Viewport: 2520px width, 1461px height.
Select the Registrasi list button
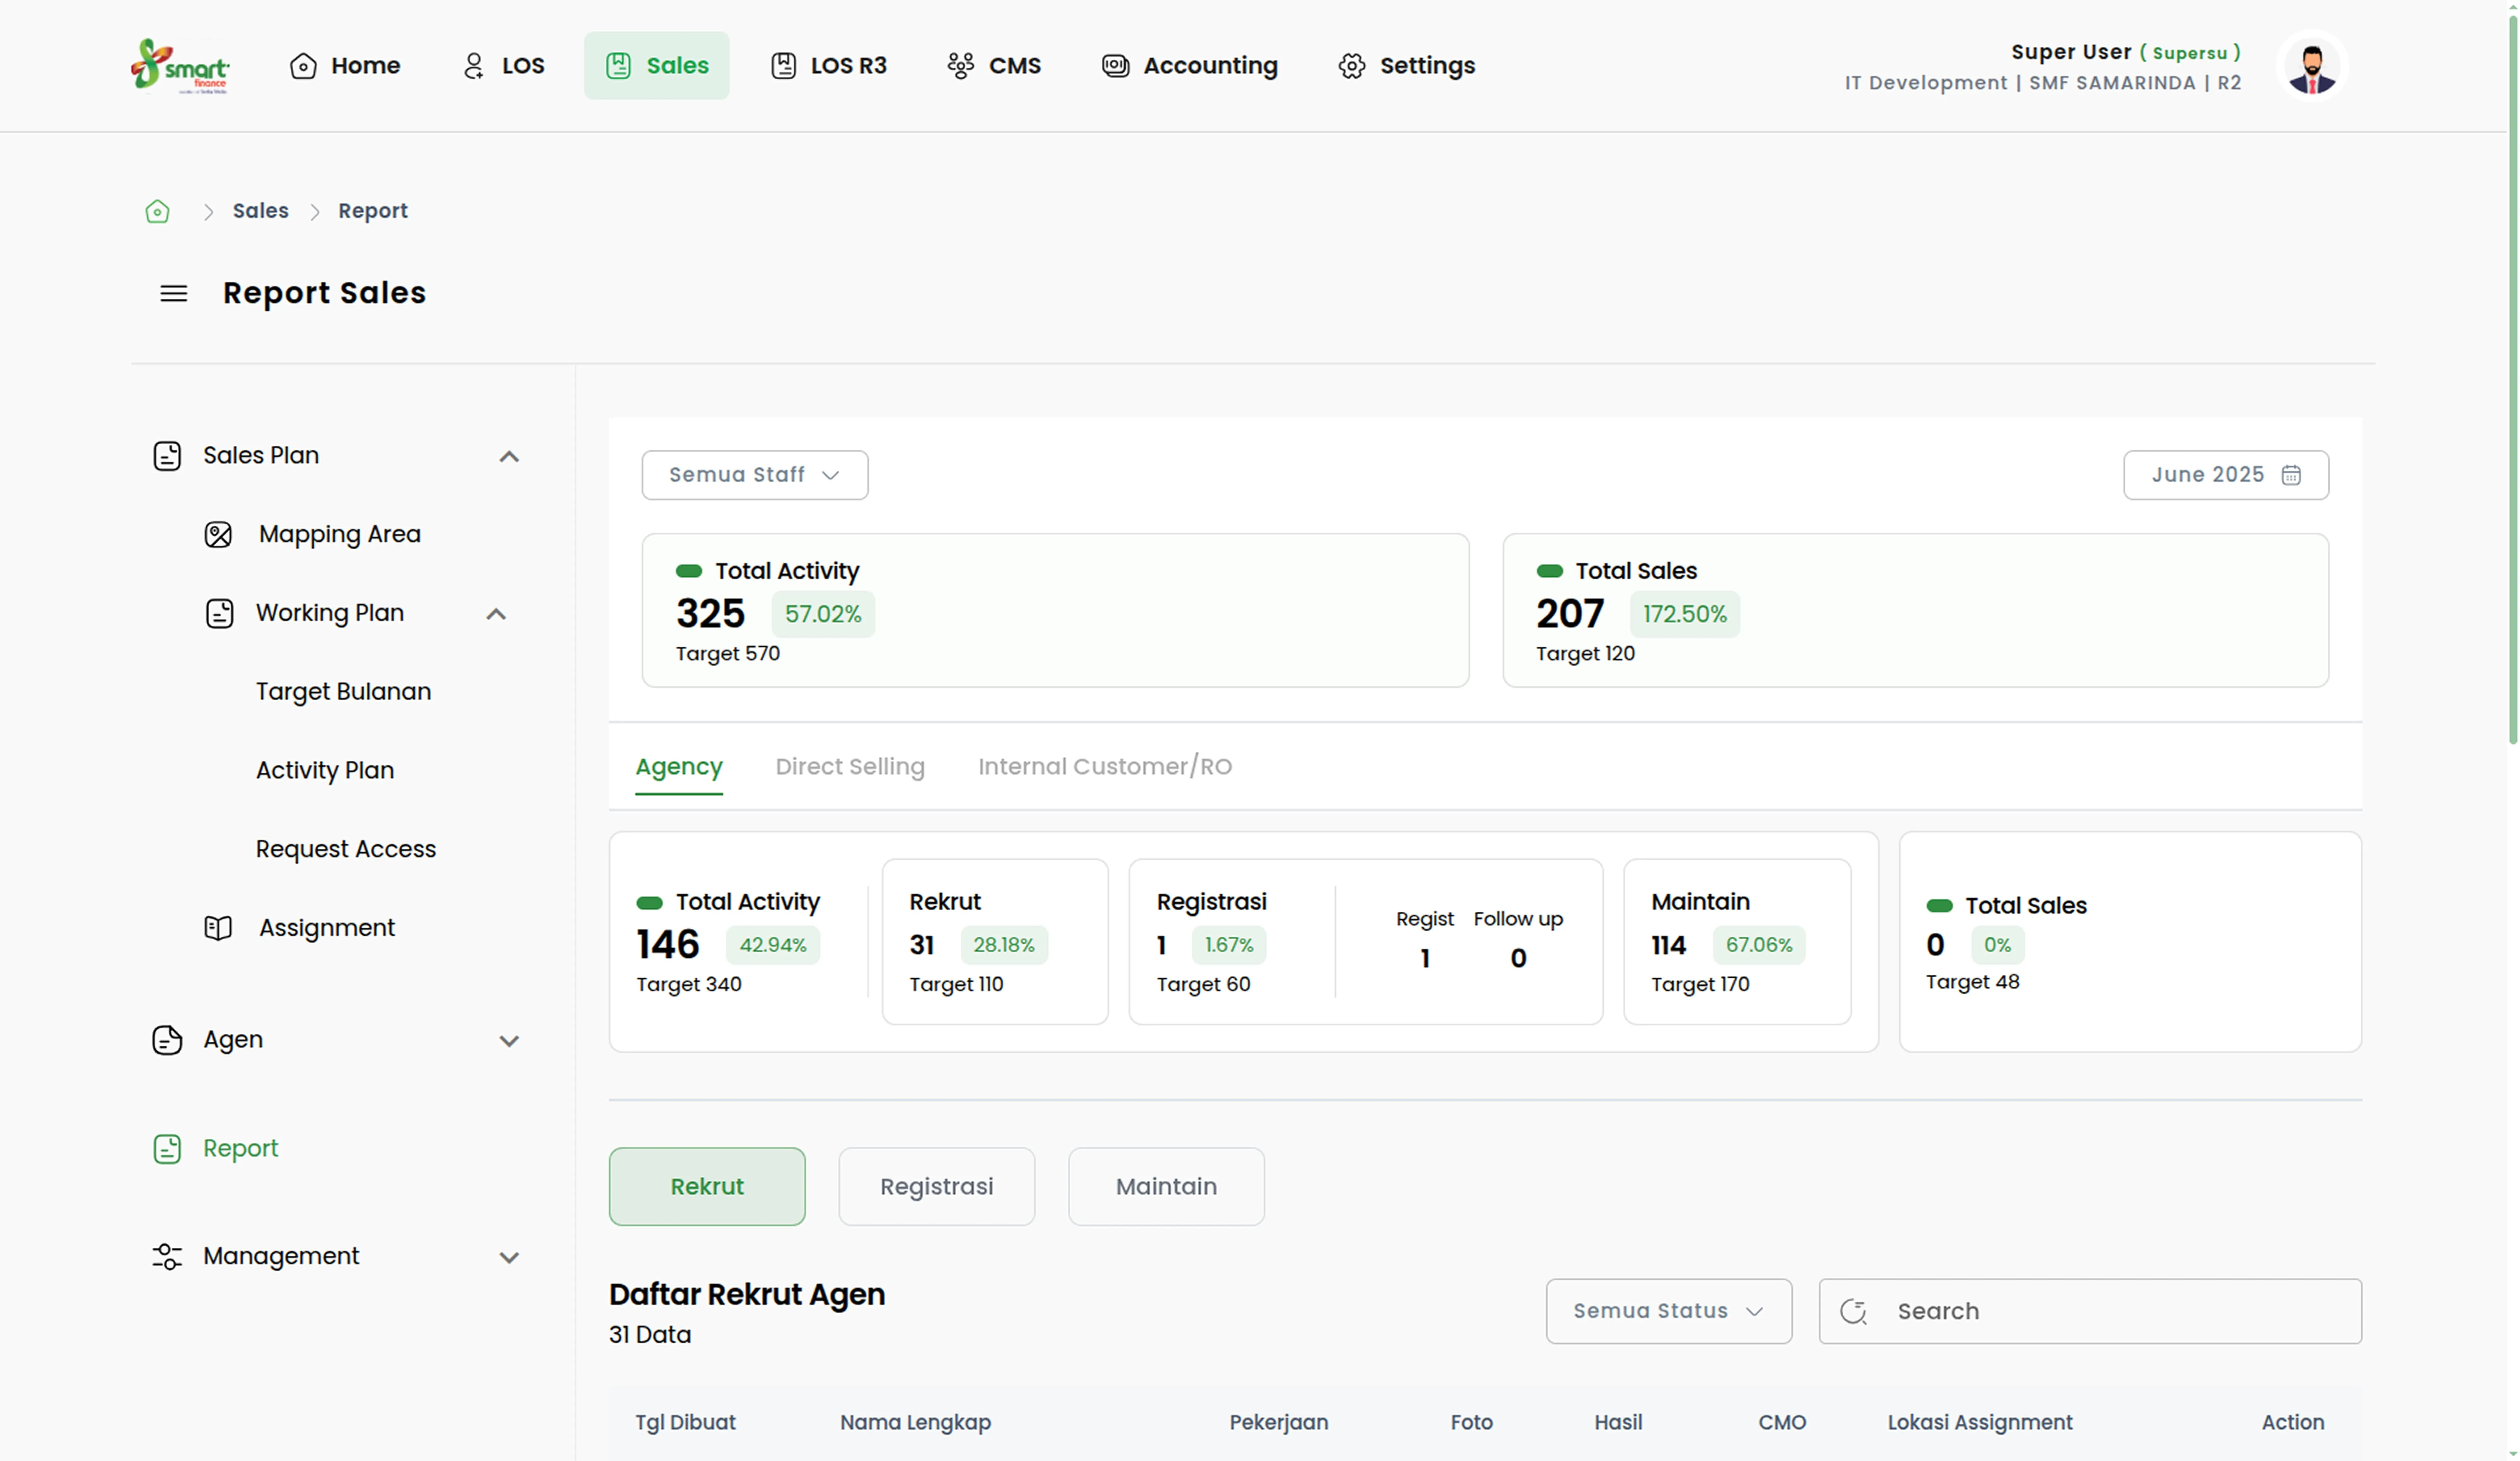pos(937,1187)
